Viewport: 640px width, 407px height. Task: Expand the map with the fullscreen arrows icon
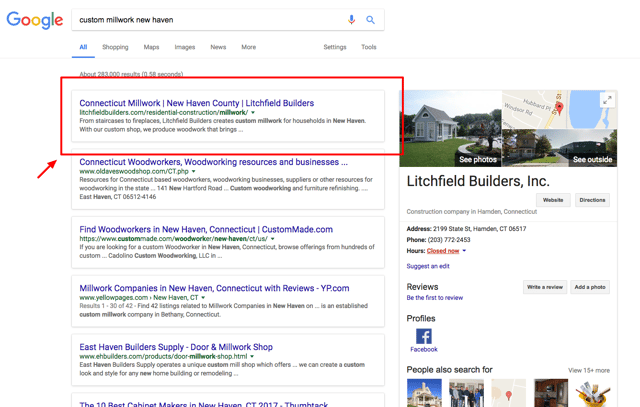pyautogui.click(x=607, y=100)
